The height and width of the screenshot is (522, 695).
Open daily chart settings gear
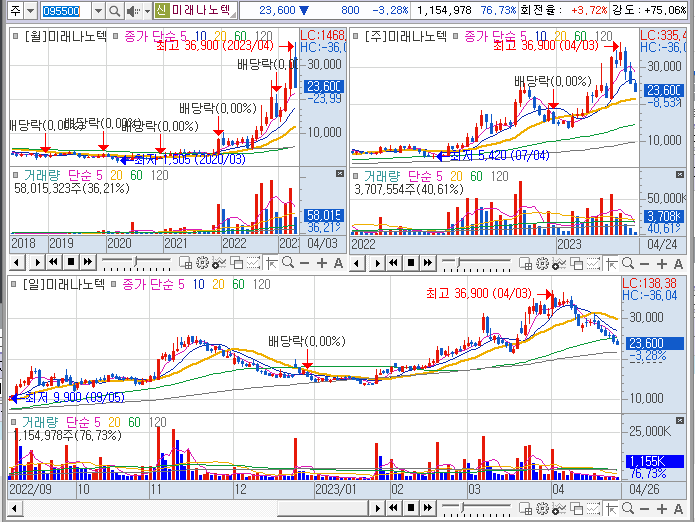click(542, 509)
